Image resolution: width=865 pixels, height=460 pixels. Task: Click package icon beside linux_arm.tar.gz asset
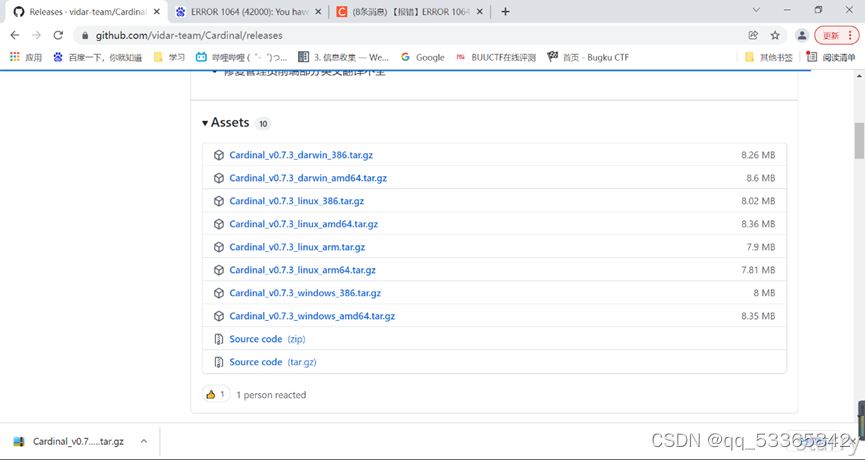click(x=219, y=247)
